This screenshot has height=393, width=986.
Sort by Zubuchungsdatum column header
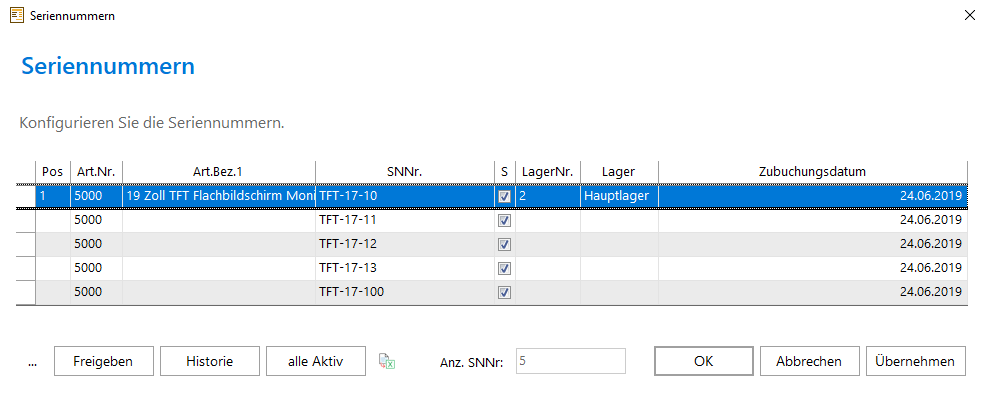[x=812, y=171]
